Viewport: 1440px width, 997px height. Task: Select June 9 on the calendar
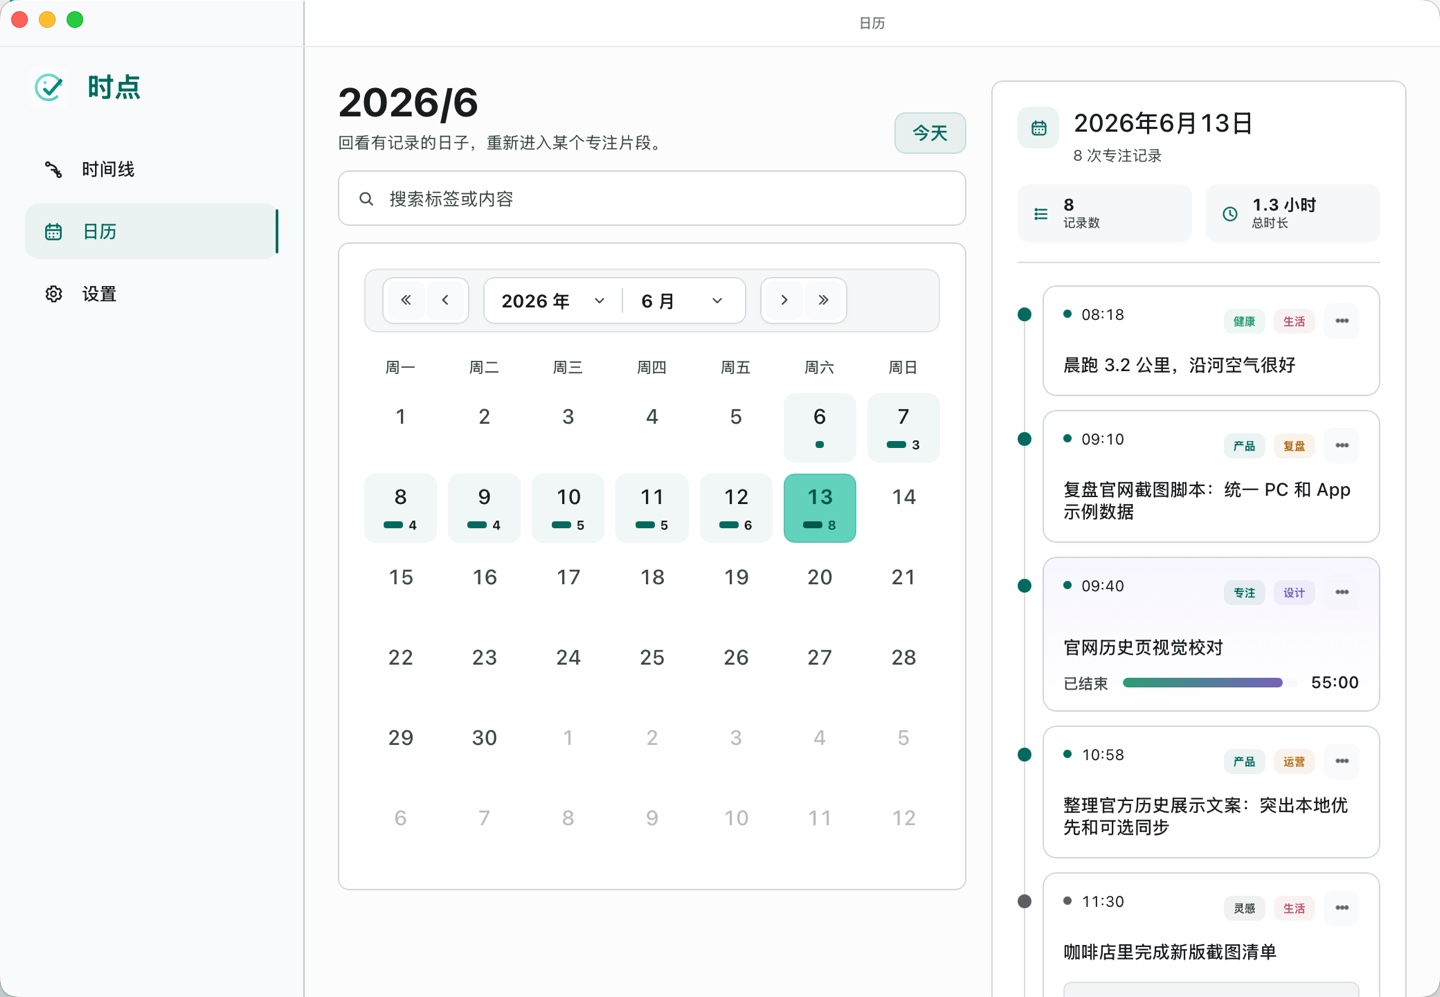click(484, 508)
